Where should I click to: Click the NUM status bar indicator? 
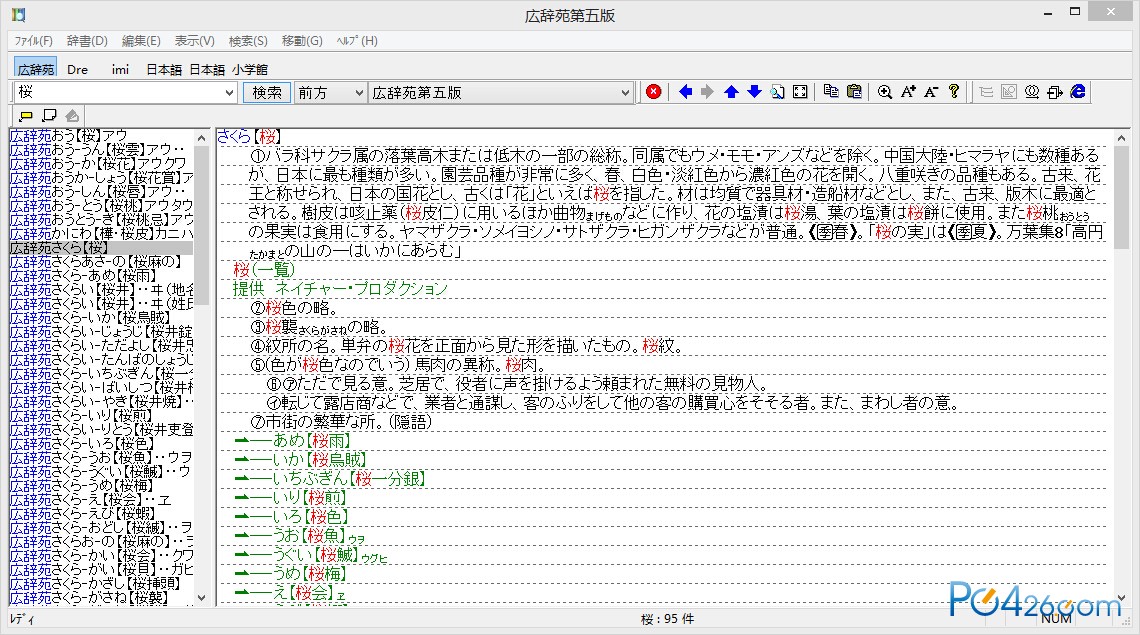(1056, 619)
